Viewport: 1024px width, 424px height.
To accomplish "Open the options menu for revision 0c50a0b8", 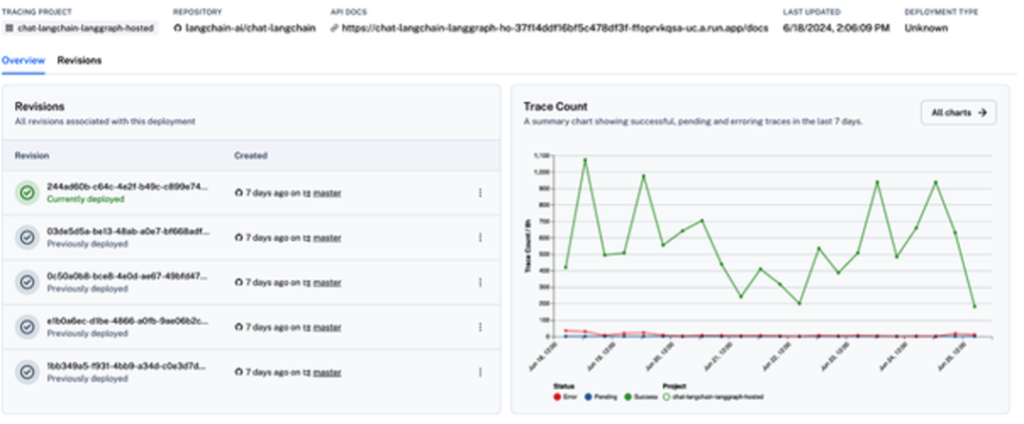I will click(480, 282).
